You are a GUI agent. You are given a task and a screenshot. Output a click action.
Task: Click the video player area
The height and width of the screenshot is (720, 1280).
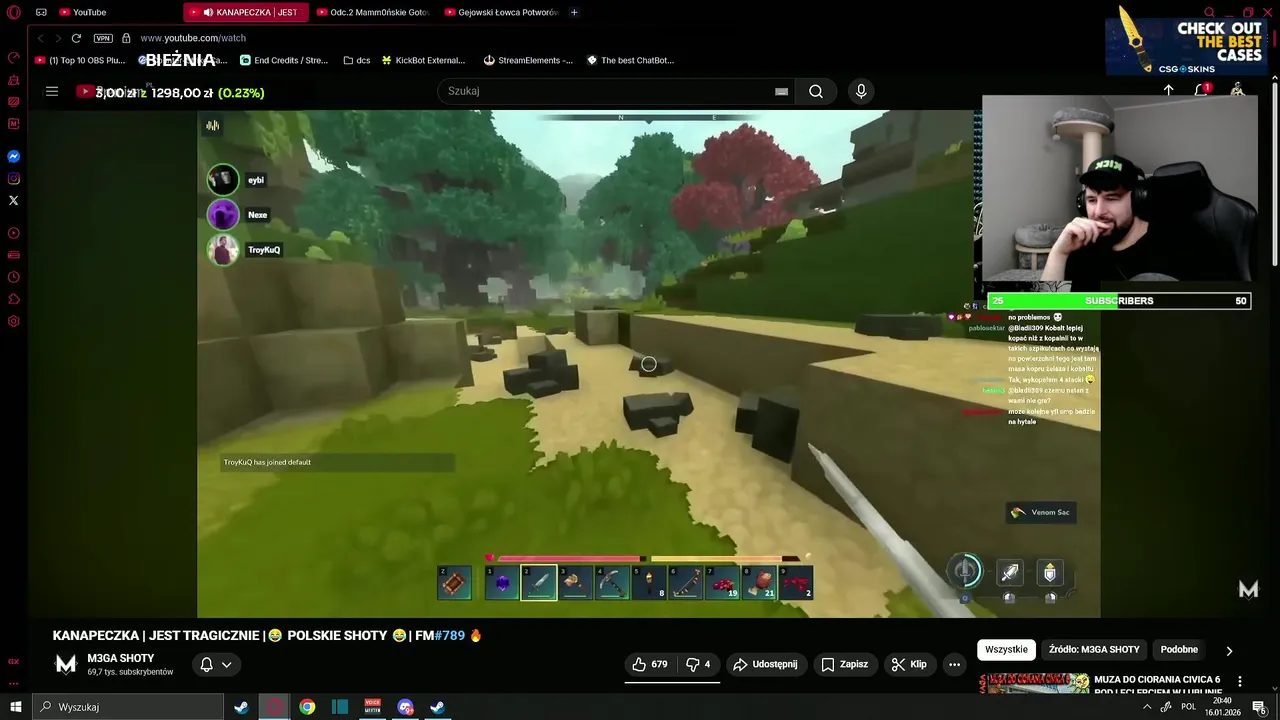(649, 364)
